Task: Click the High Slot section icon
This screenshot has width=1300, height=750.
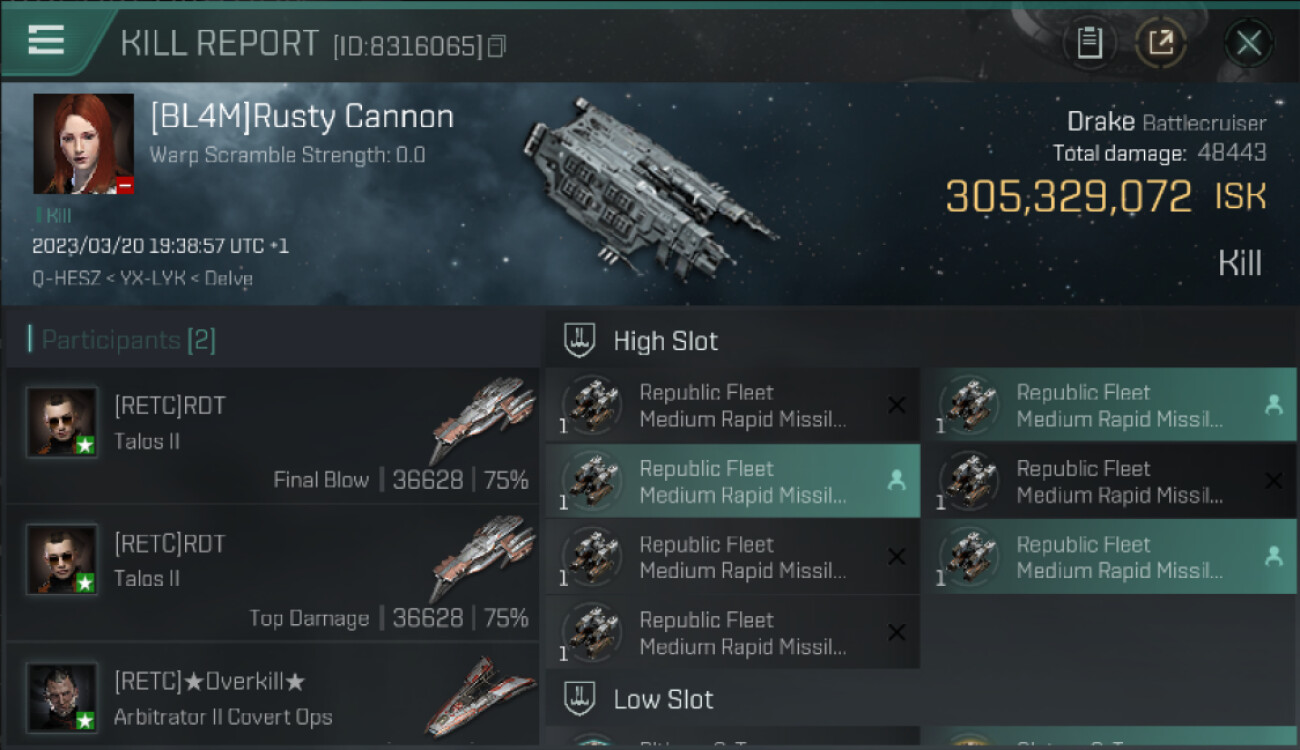Action: click(x=580, y=341)
